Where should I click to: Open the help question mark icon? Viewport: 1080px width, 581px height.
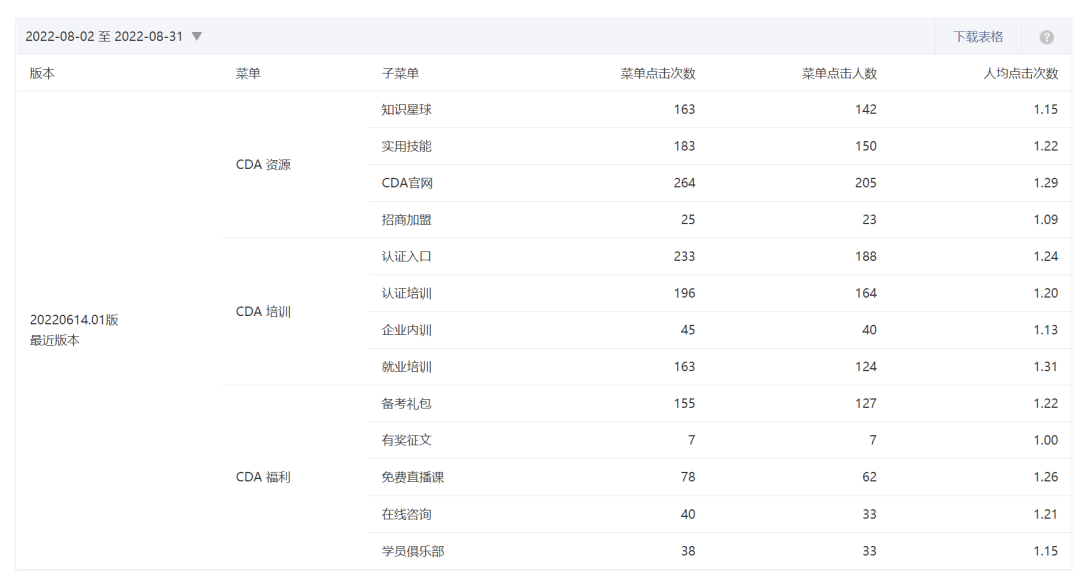click(x=1046, y=37)
